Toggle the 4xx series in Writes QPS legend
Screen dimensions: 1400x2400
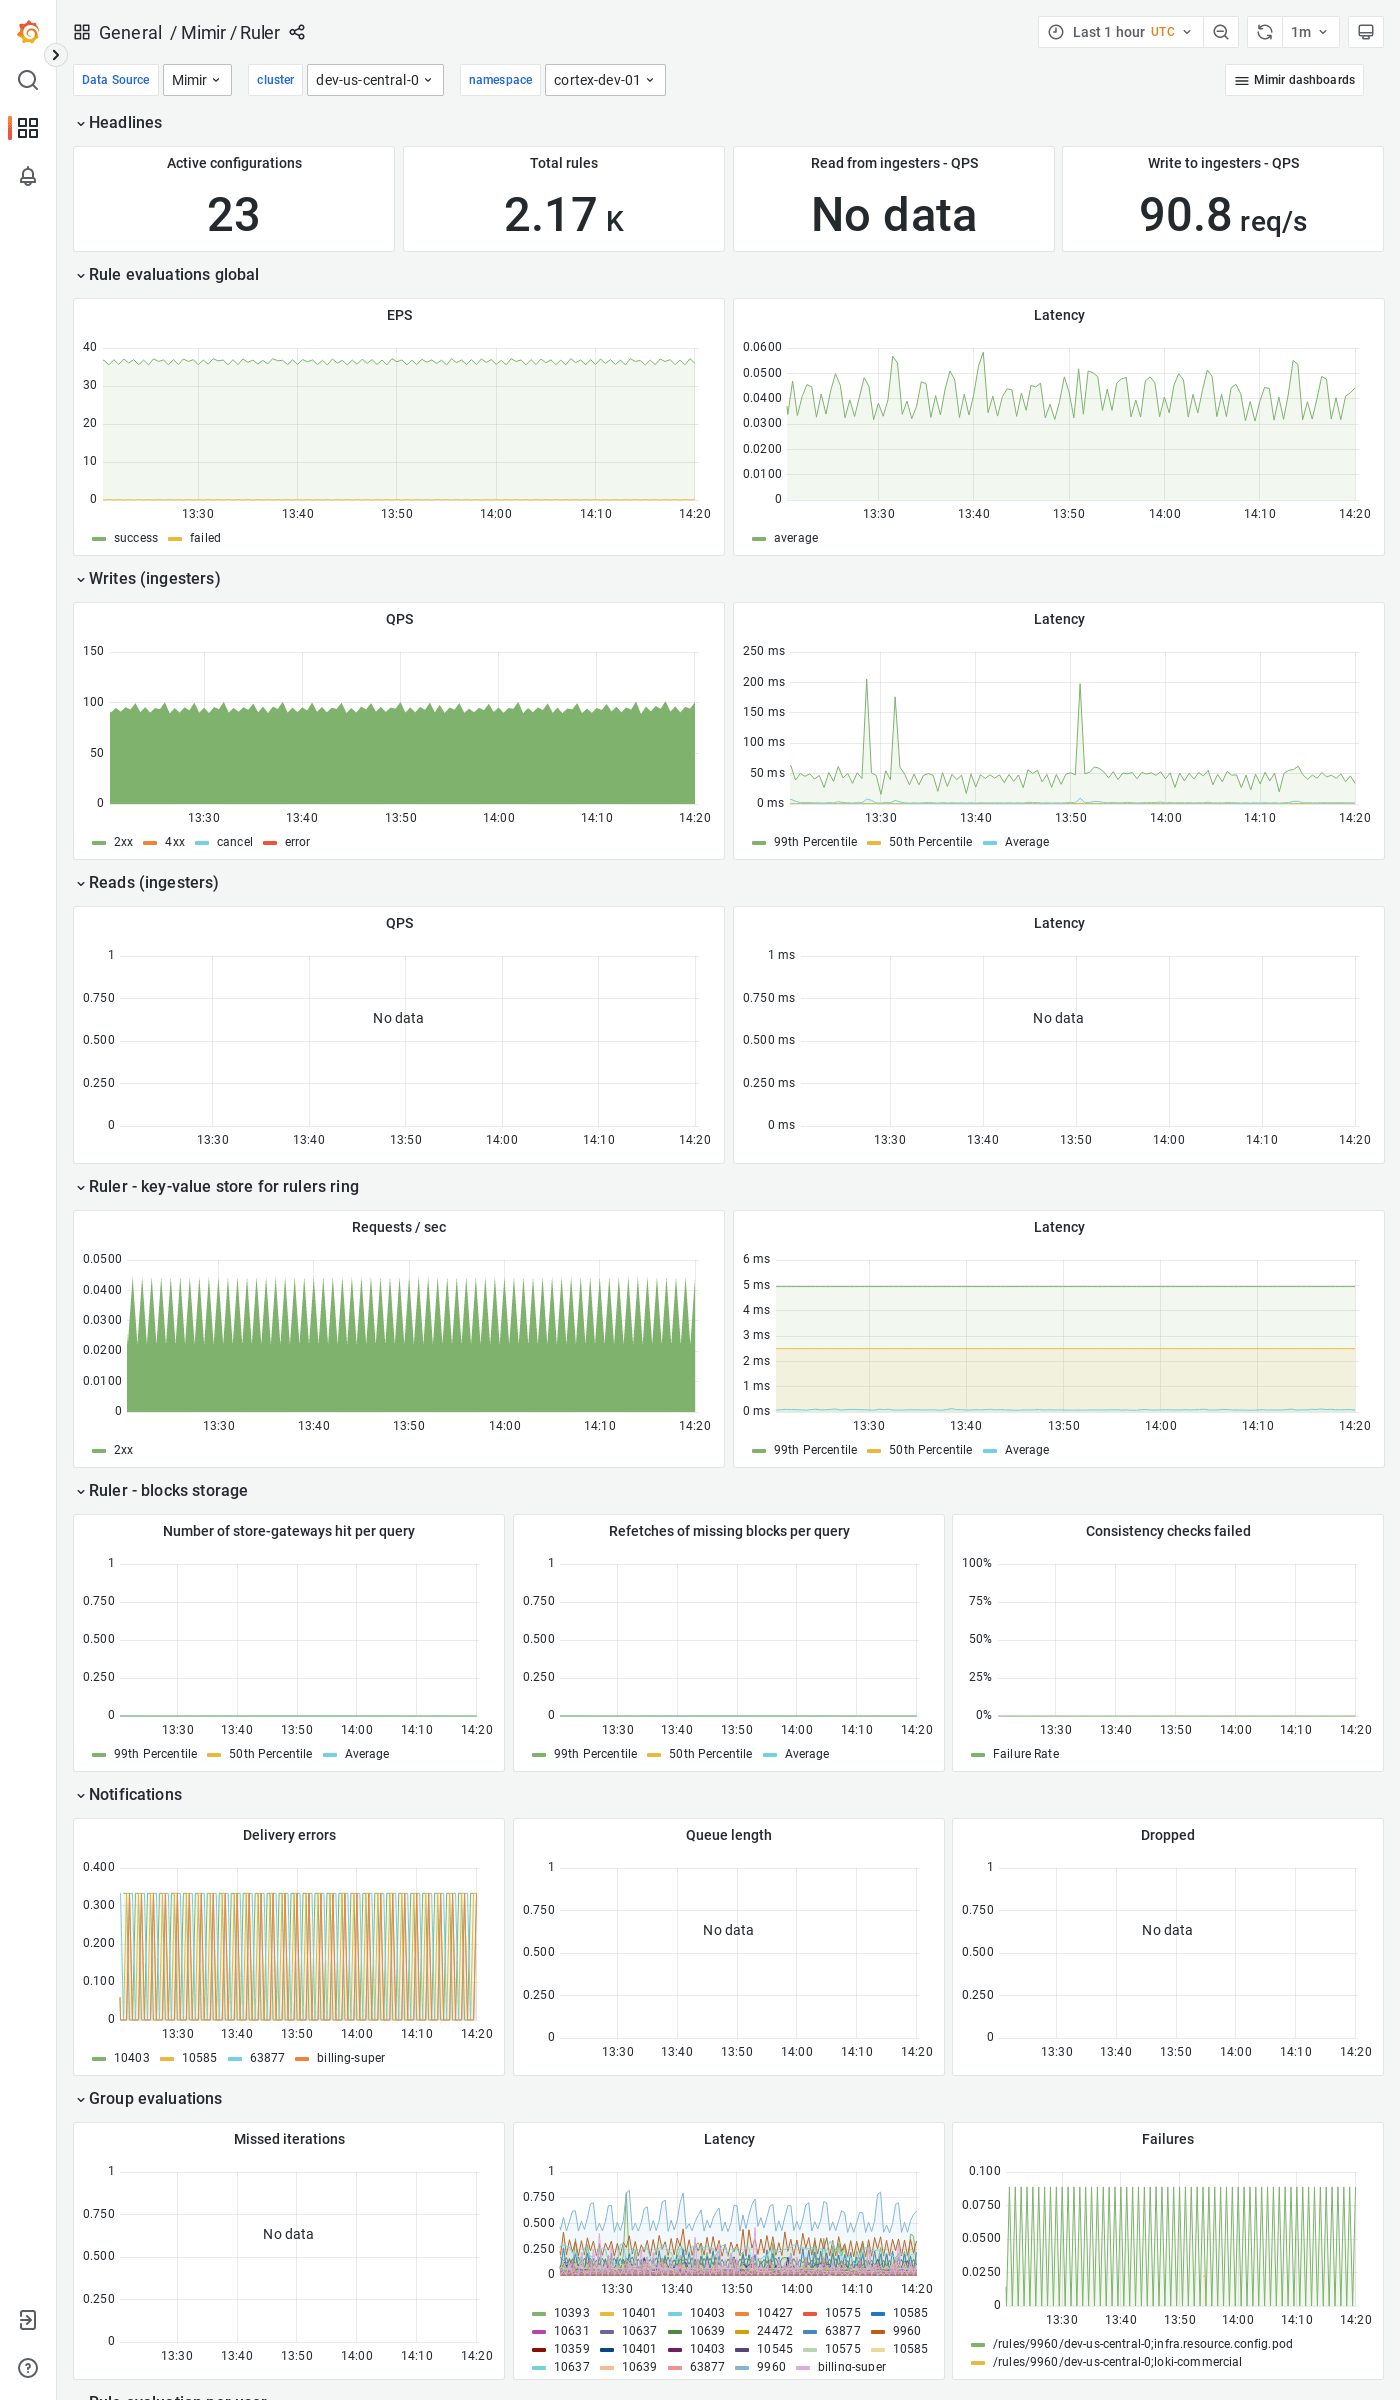pos(175,842)
